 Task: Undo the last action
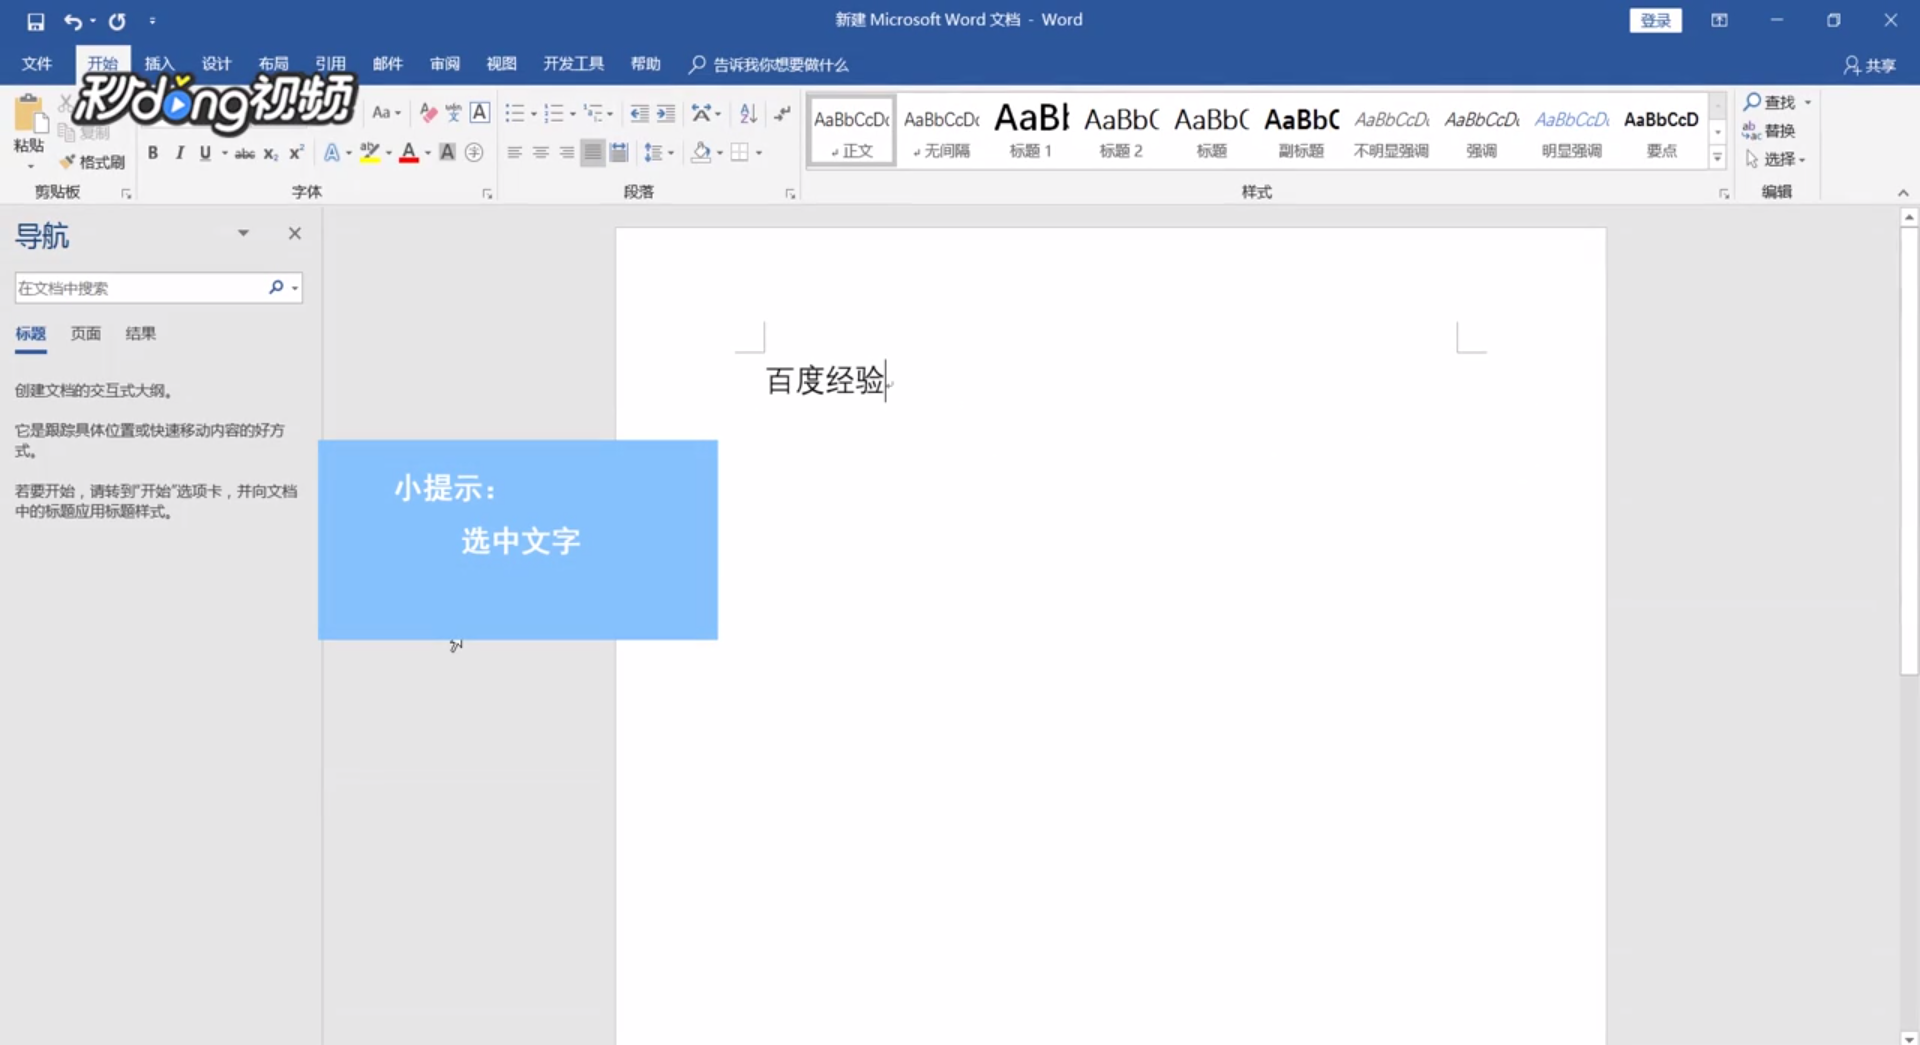[x=73, y=21]
